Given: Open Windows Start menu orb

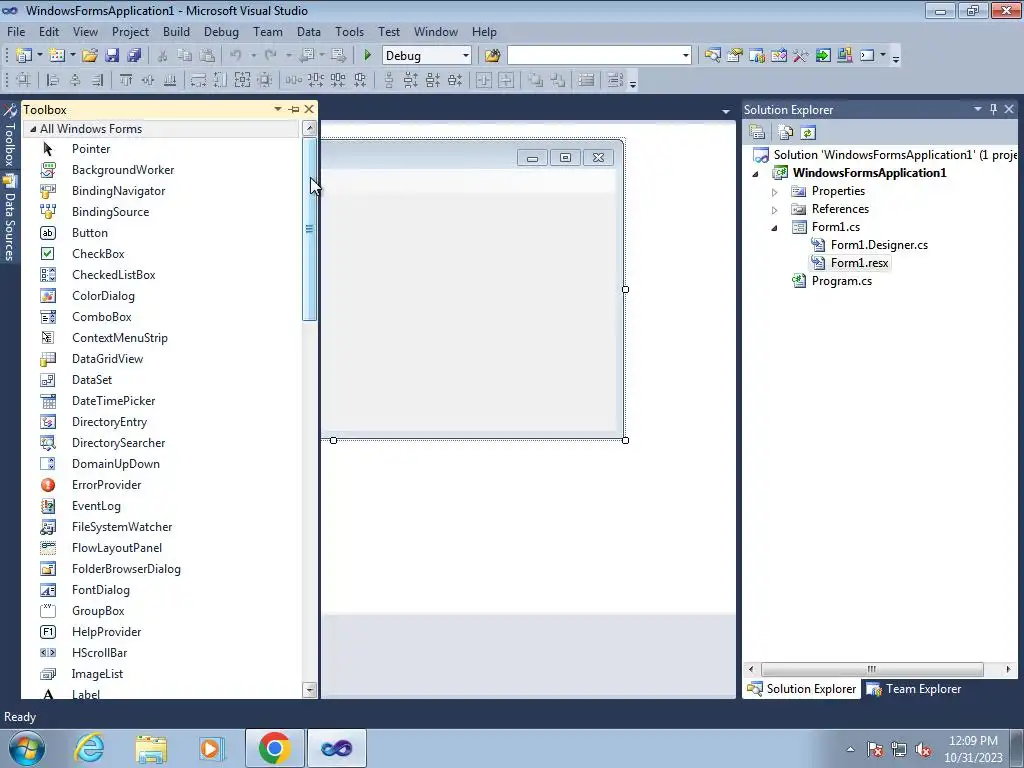Looking at the screenshot, I should [x=27, y=748].
